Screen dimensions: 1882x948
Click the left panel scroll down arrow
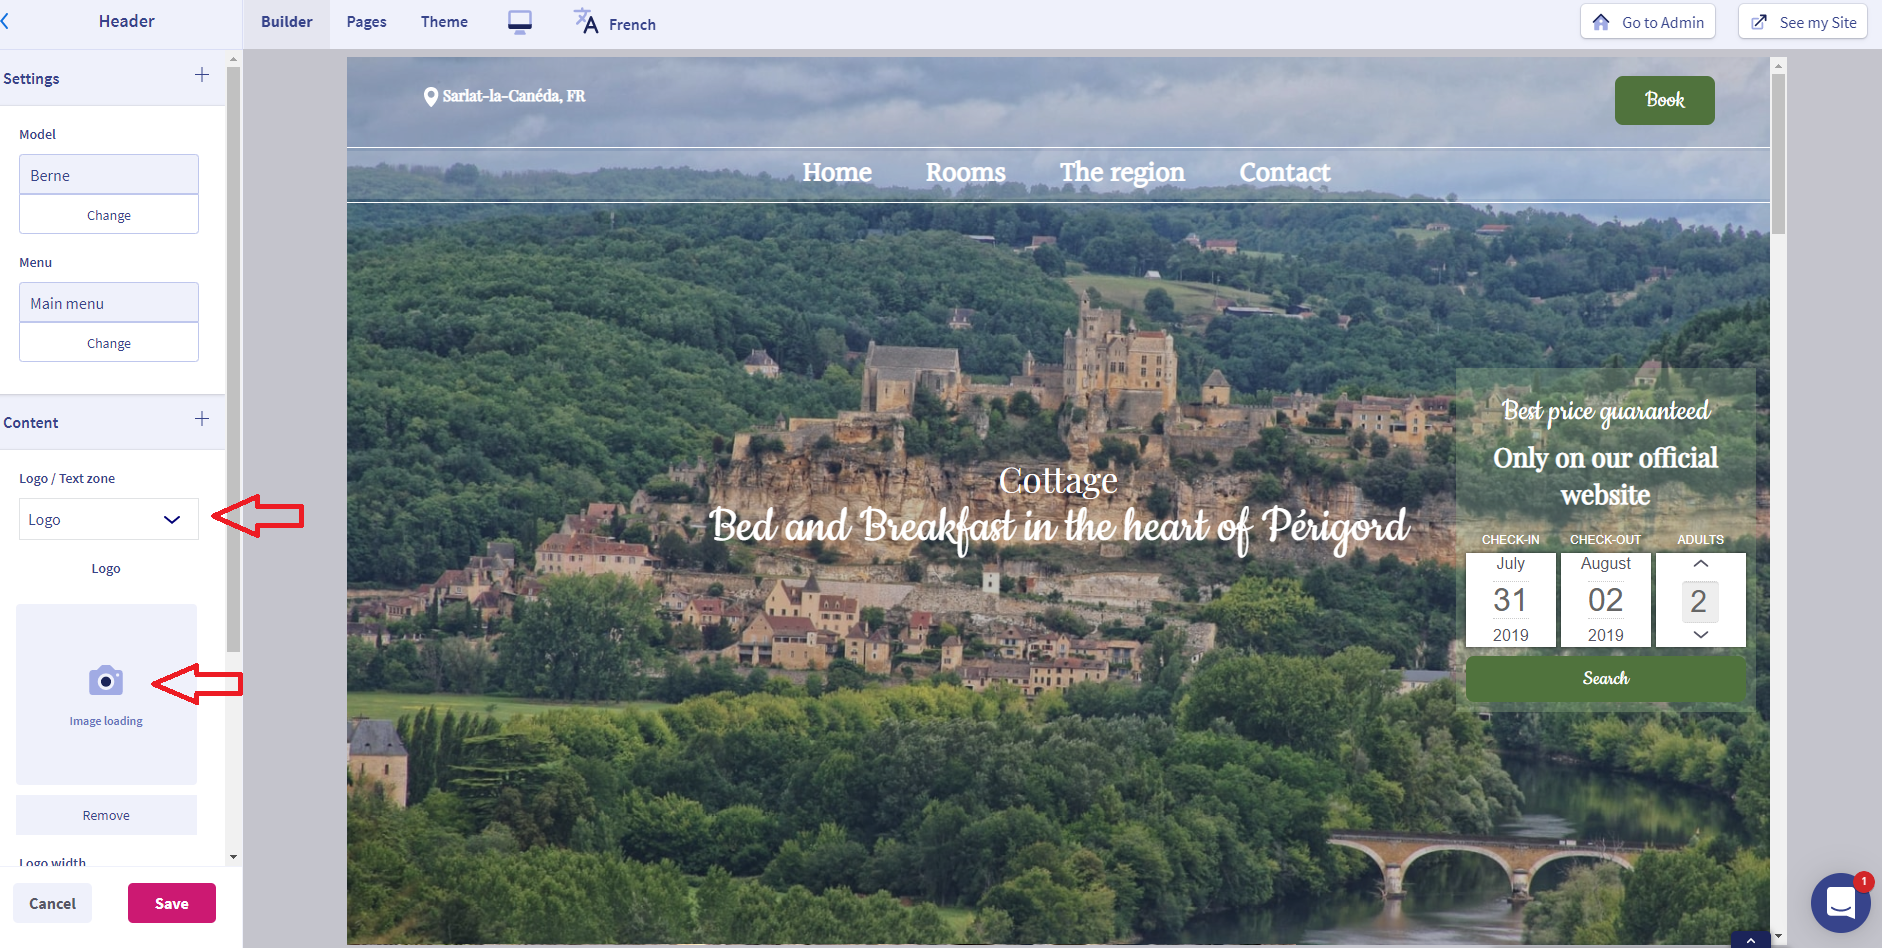233,857
